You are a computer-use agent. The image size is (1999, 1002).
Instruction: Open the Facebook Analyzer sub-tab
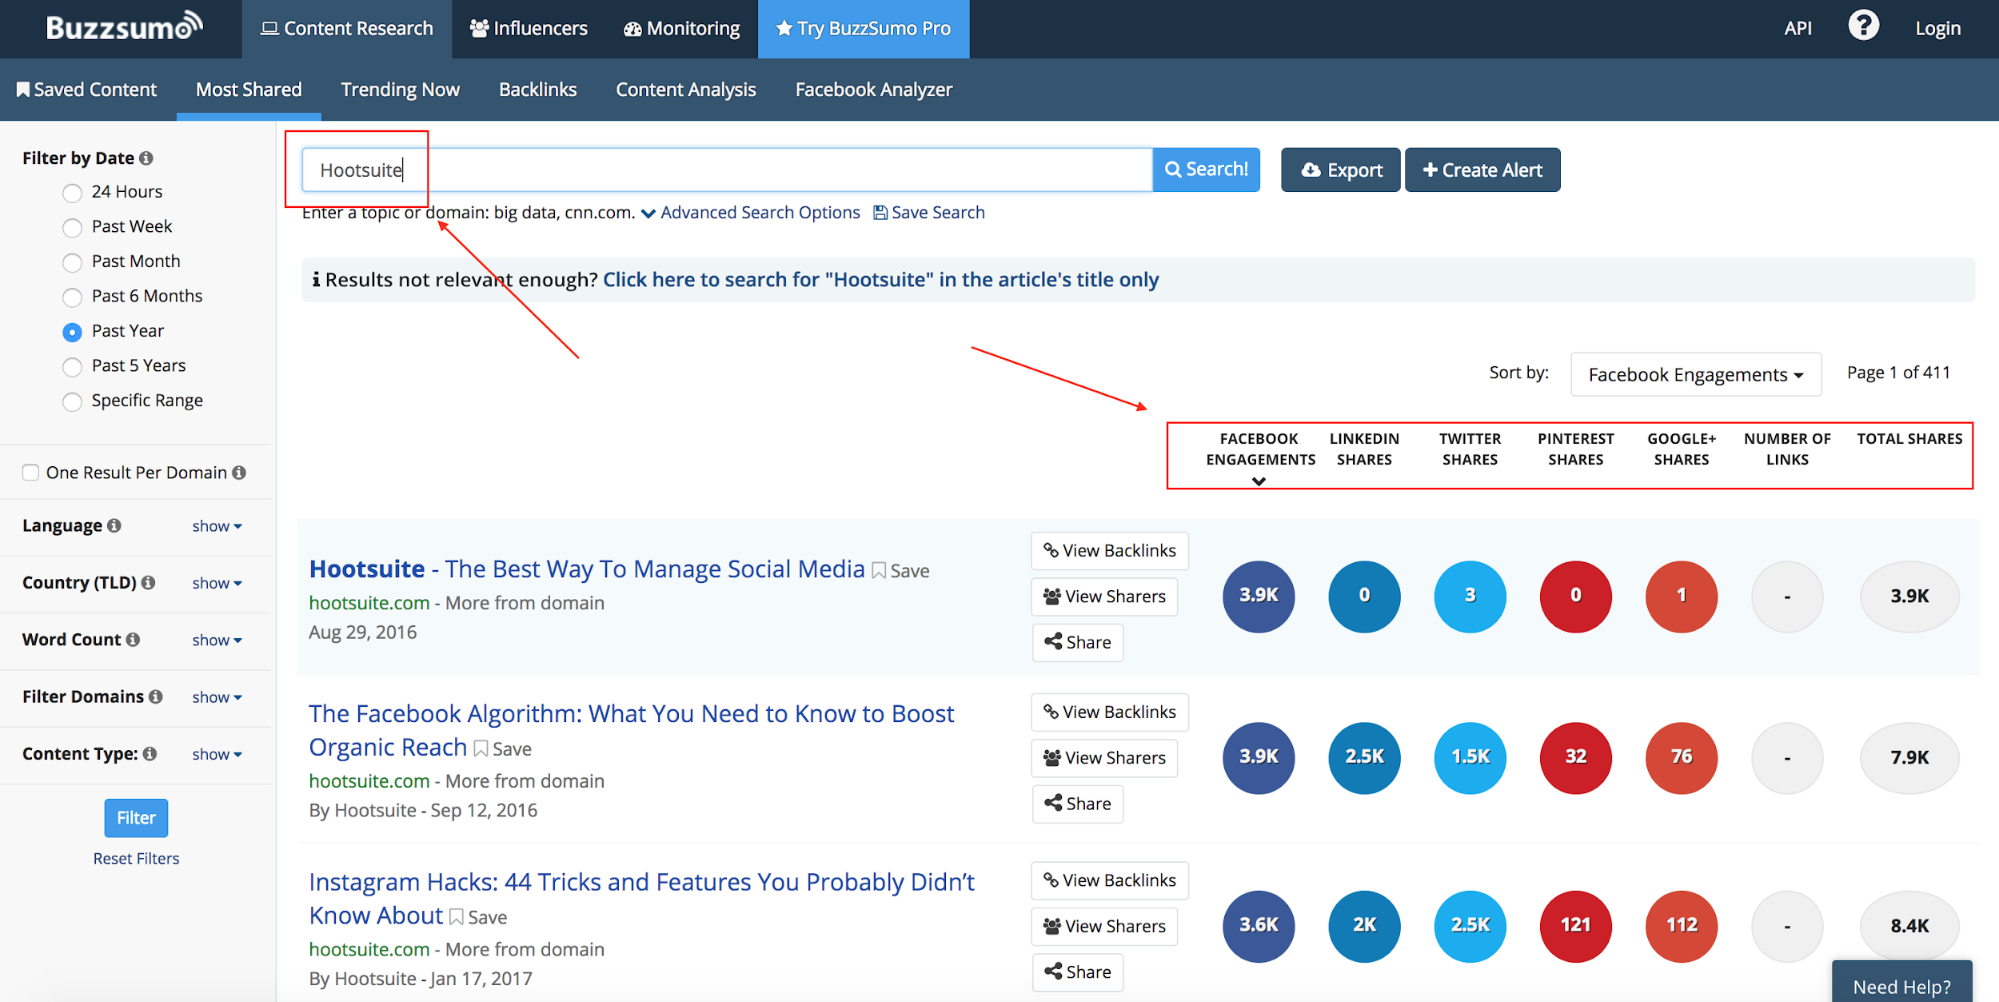(874, 90)
